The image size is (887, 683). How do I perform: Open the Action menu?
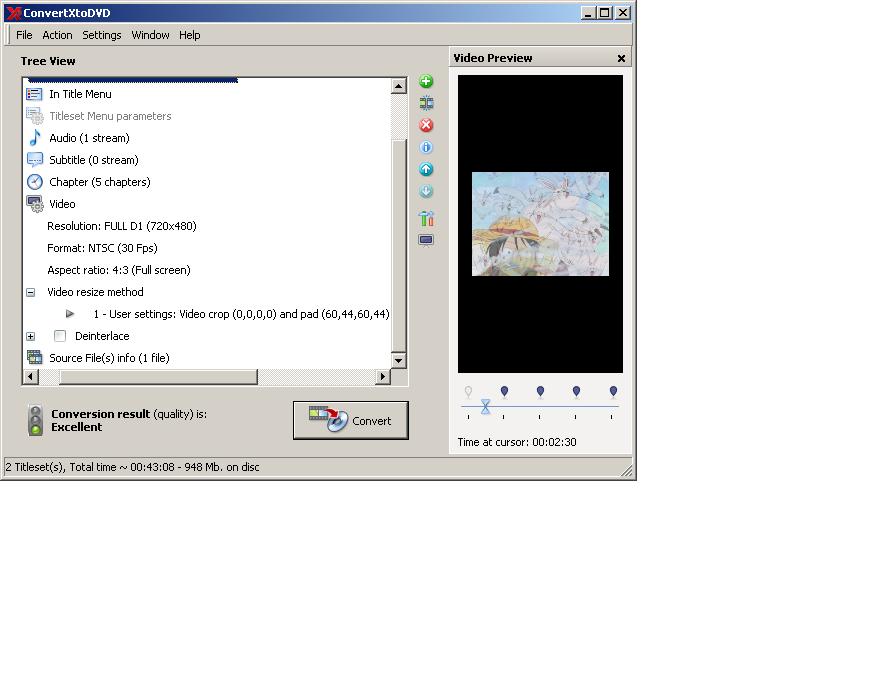[57, 35]
